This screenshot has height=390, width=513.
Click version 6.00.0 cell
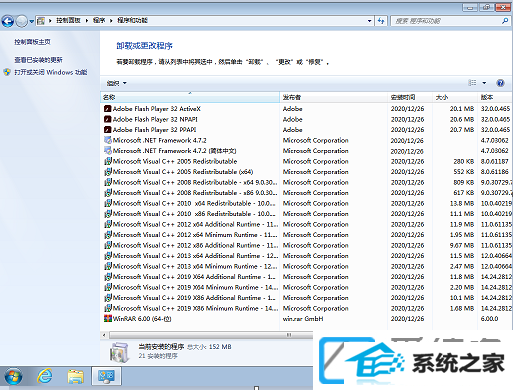coord(489,319)
